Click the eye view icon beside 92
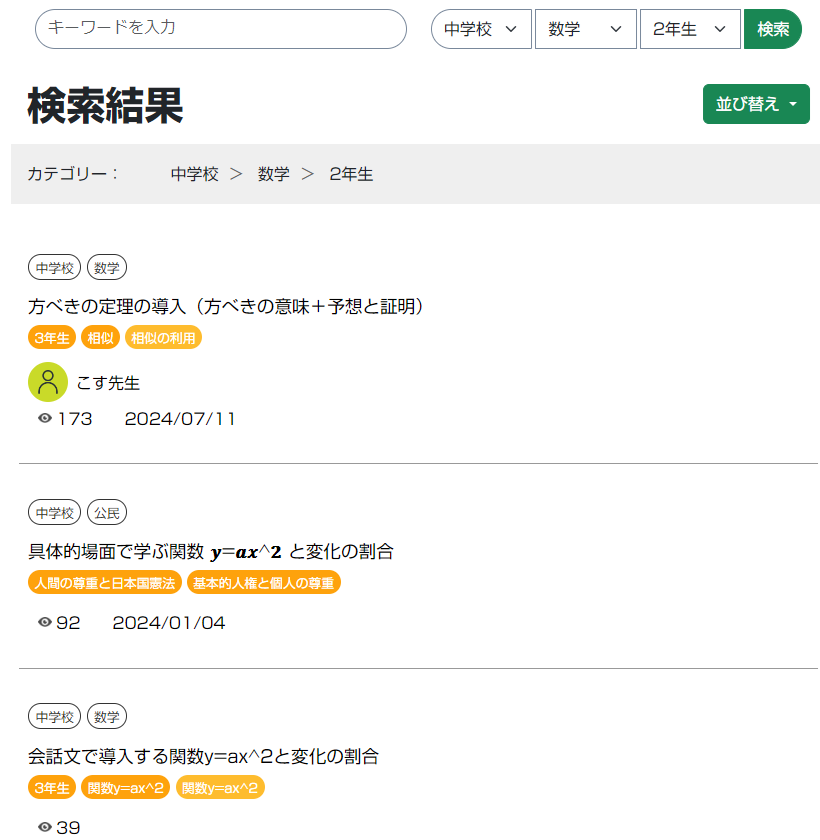The image size is (820, 840). [45, 623]
